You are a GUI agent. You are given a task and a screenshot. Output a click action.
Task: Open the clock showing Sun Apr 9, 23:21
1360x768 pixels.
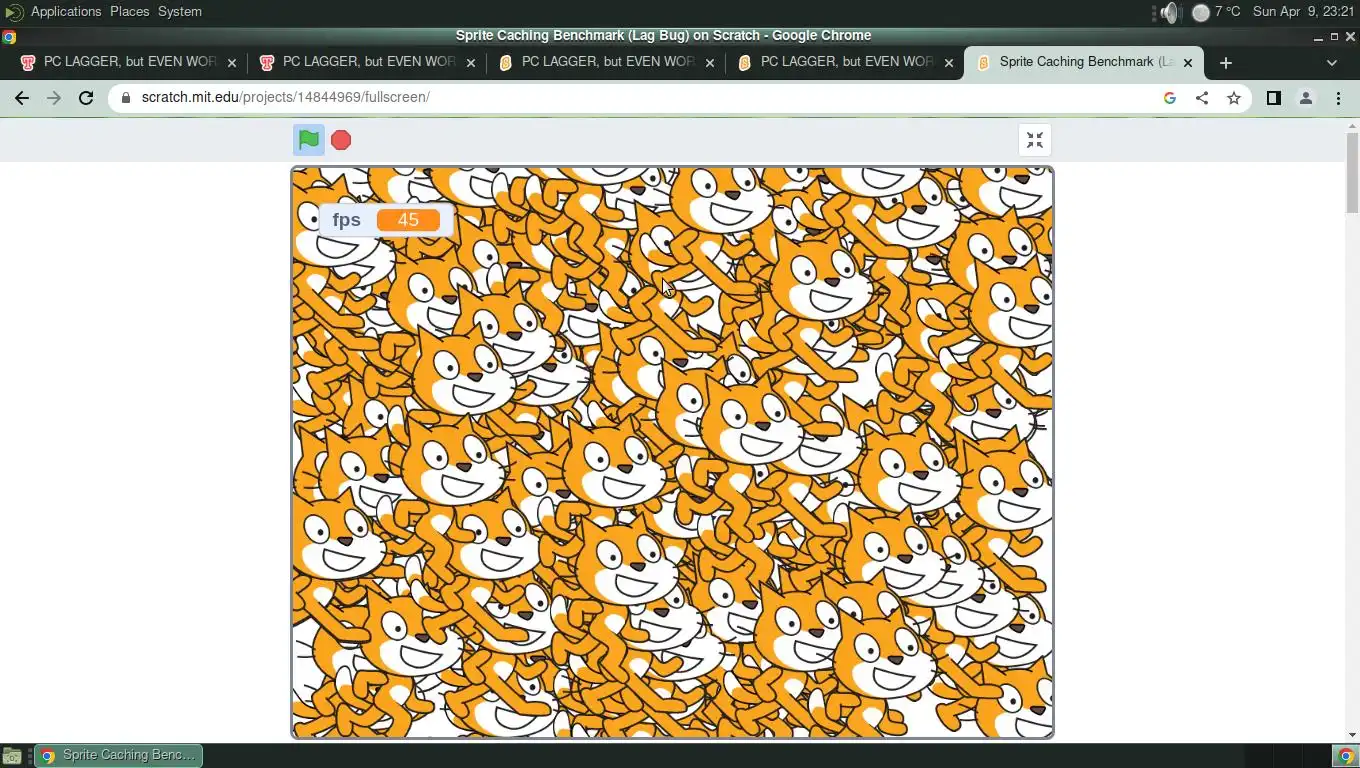[x=1304, y=12]
